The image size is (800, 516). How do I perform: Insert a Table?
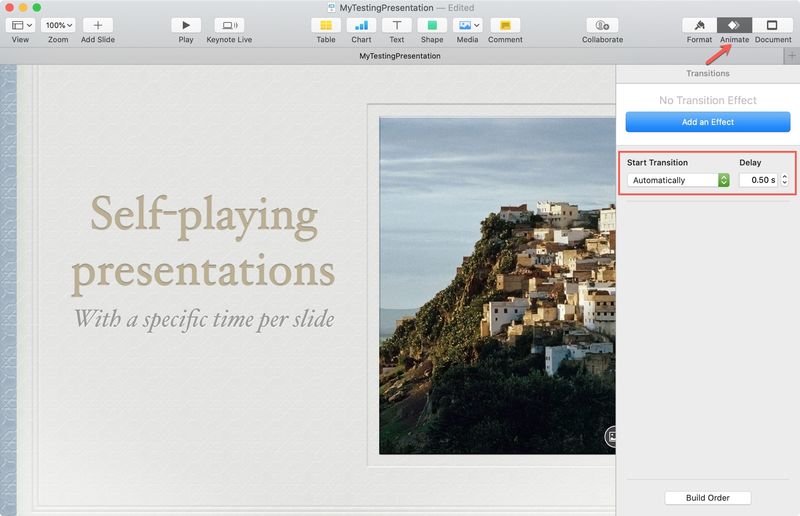point(326,25)
